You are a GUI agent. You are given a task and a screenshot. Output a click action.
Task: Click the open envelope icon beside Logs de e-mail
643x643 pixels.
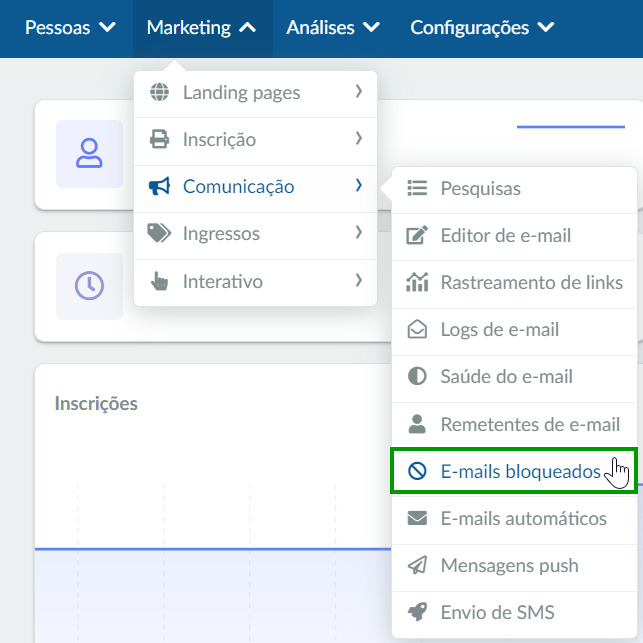click(417, 329)
